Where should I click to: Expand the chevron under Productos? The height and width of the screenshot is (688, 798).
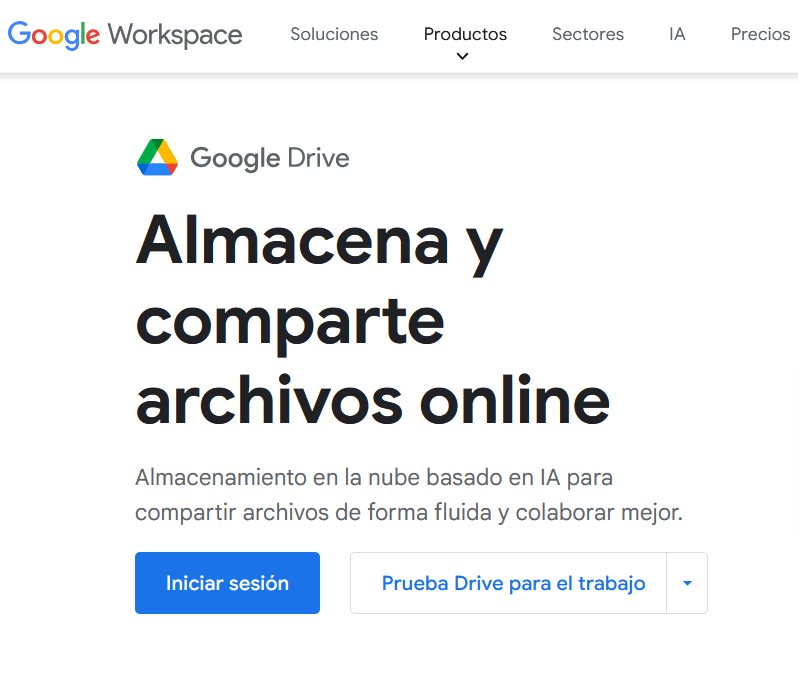(x=462, y=57)
